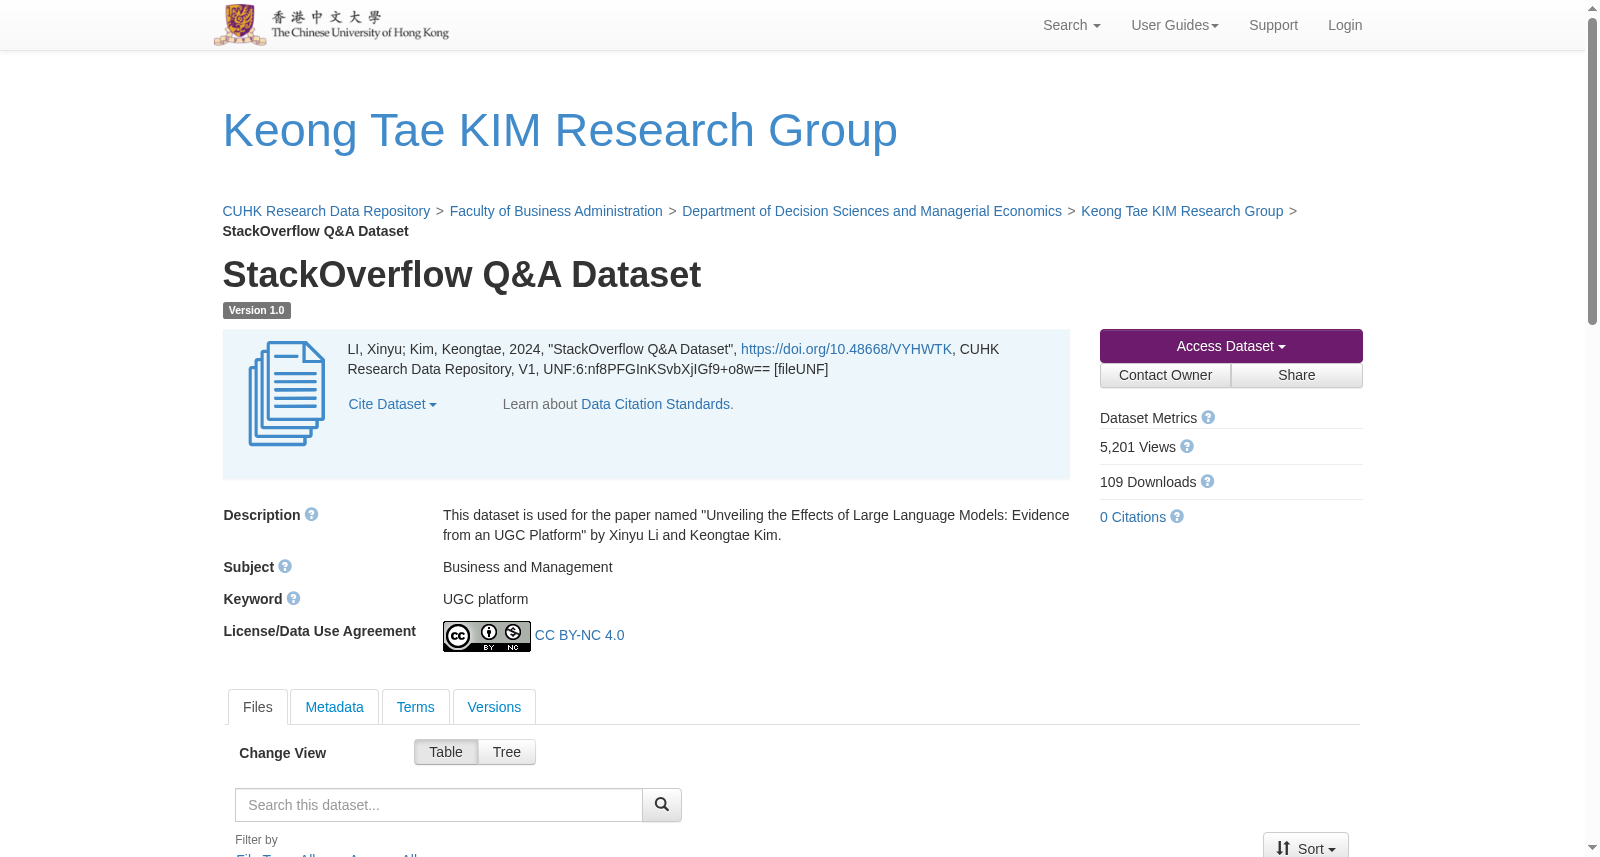
Task: Open Support in the navbar
Action: coord(1273,25)
